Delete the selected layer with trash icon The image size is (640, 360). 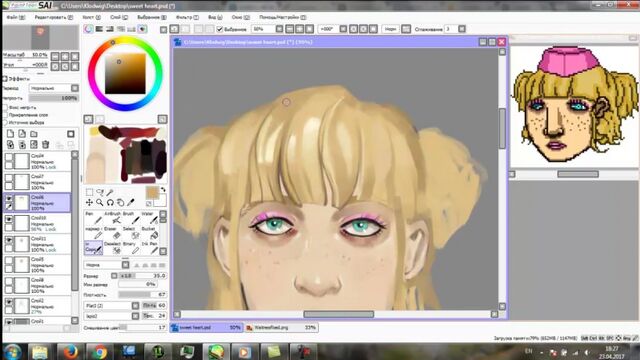tap(46, 144)
